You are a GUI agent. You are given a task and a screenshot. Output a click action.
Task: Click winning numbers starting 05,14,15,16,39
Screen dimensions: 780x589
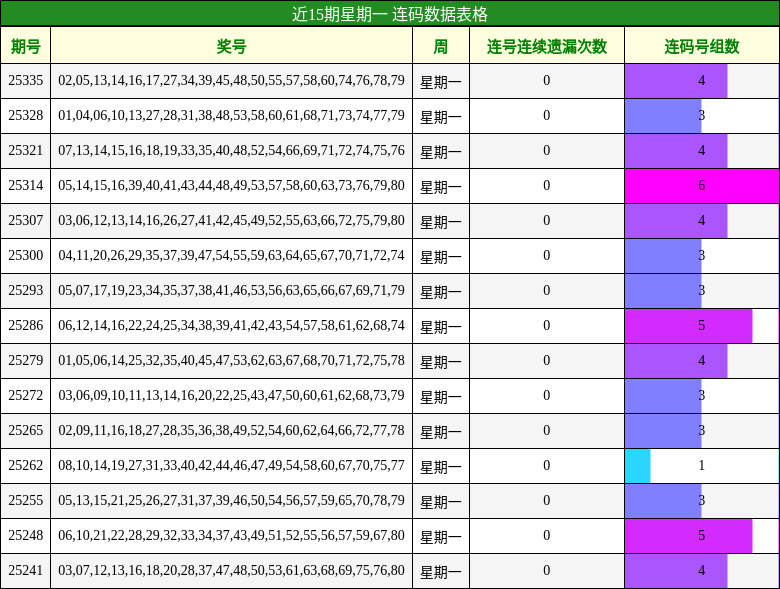pos(231,186)
